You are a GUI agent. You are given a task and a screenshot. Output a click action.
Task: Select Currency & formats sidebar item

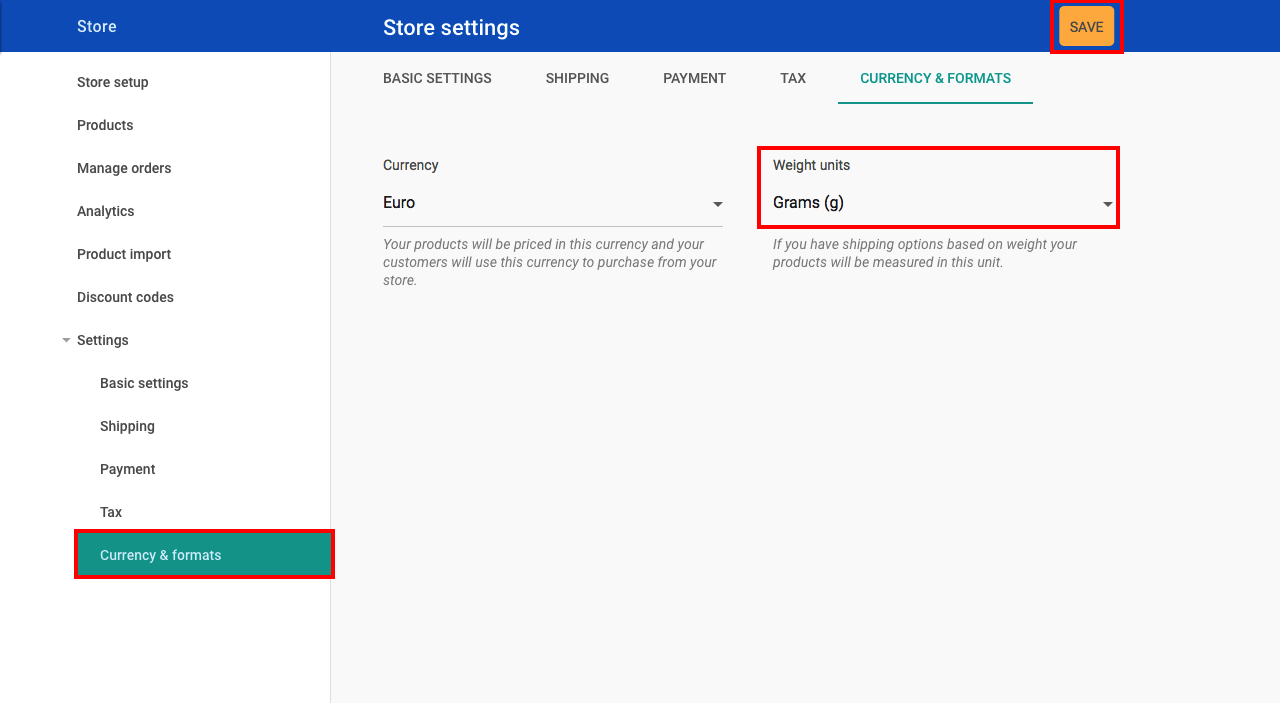[x=203, y=555]
